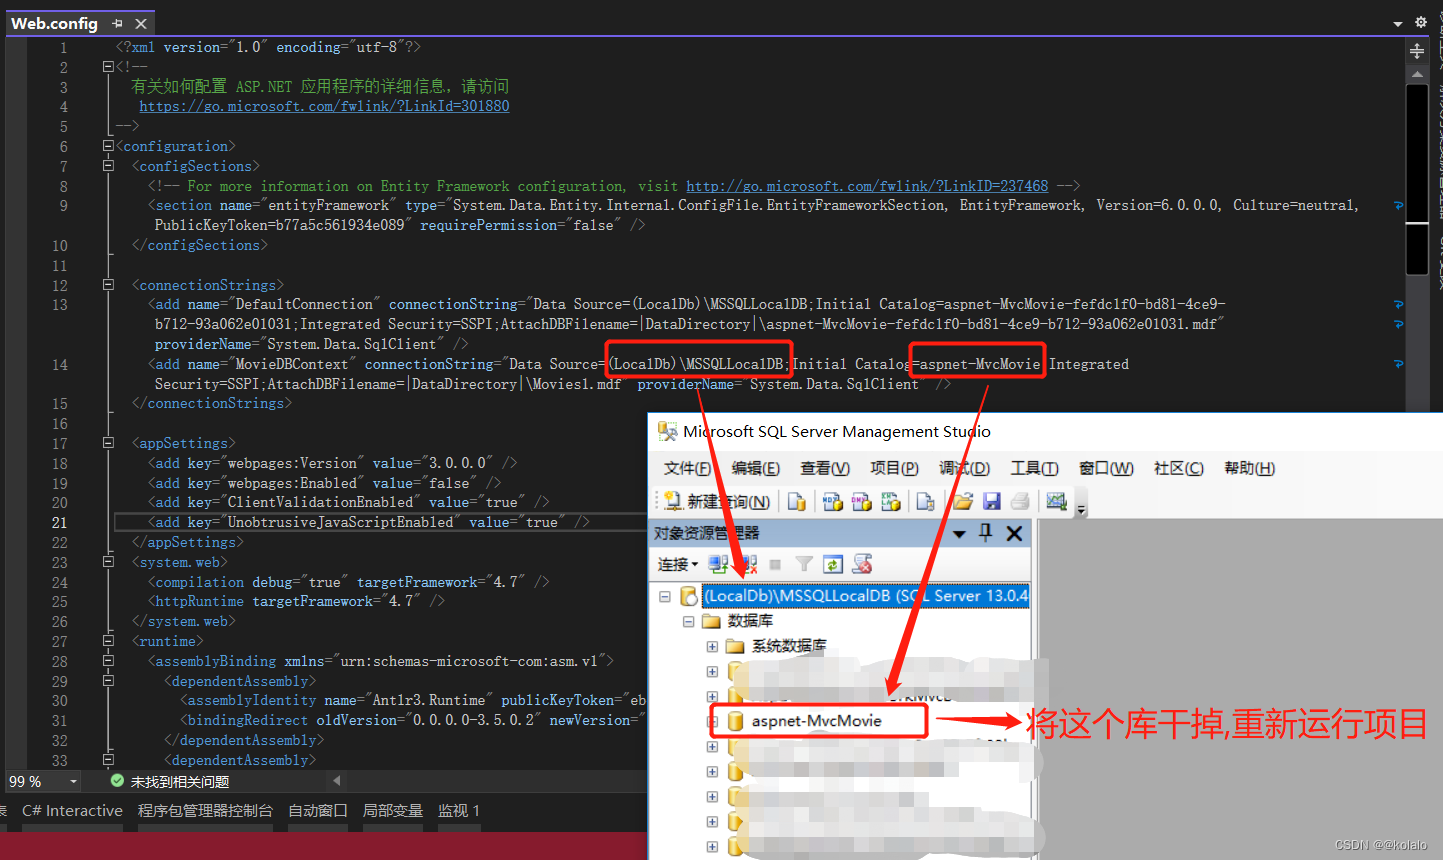The height and width of the screenshot is (860, 1443).
Task: Switch to 程序包管理器控制台 tab
Action: point(205,811)
